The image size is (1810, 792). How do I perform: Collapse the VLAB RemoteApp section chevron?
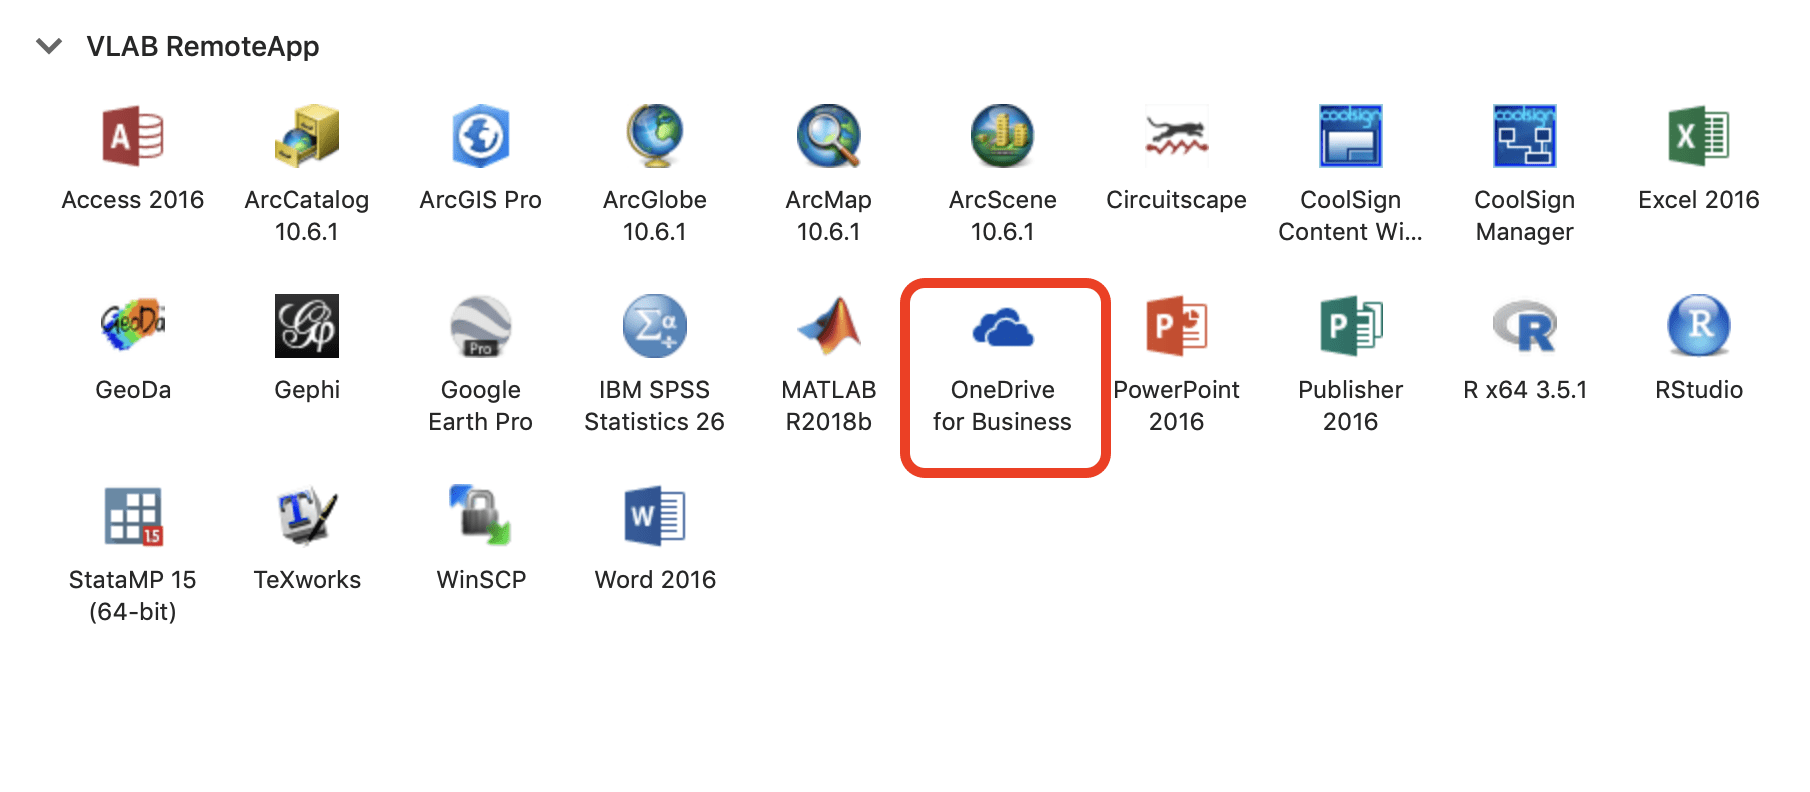tap(49, 46)
